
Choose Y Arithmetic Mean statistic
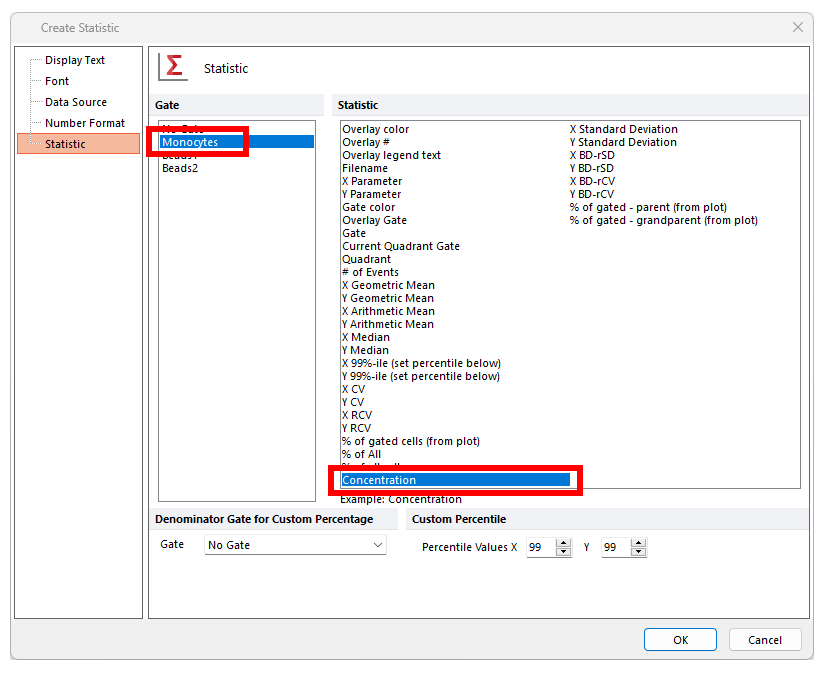(x=388, y=324)
